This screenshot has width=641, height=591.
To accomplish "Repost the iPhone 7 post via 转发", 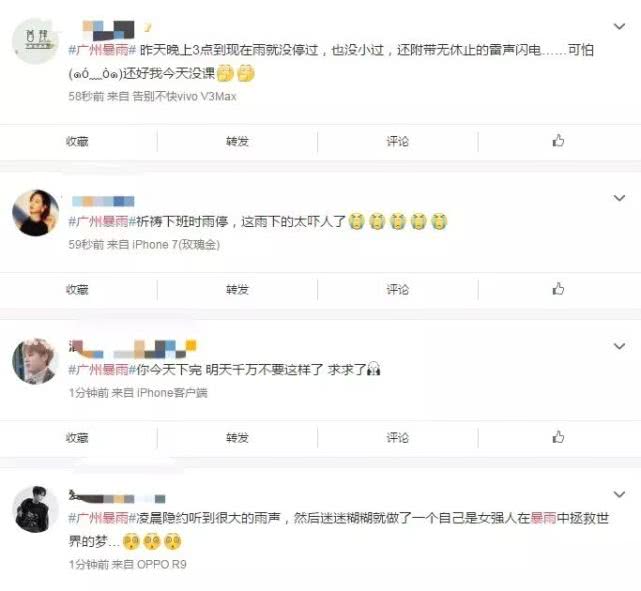I will coord(238,290).
